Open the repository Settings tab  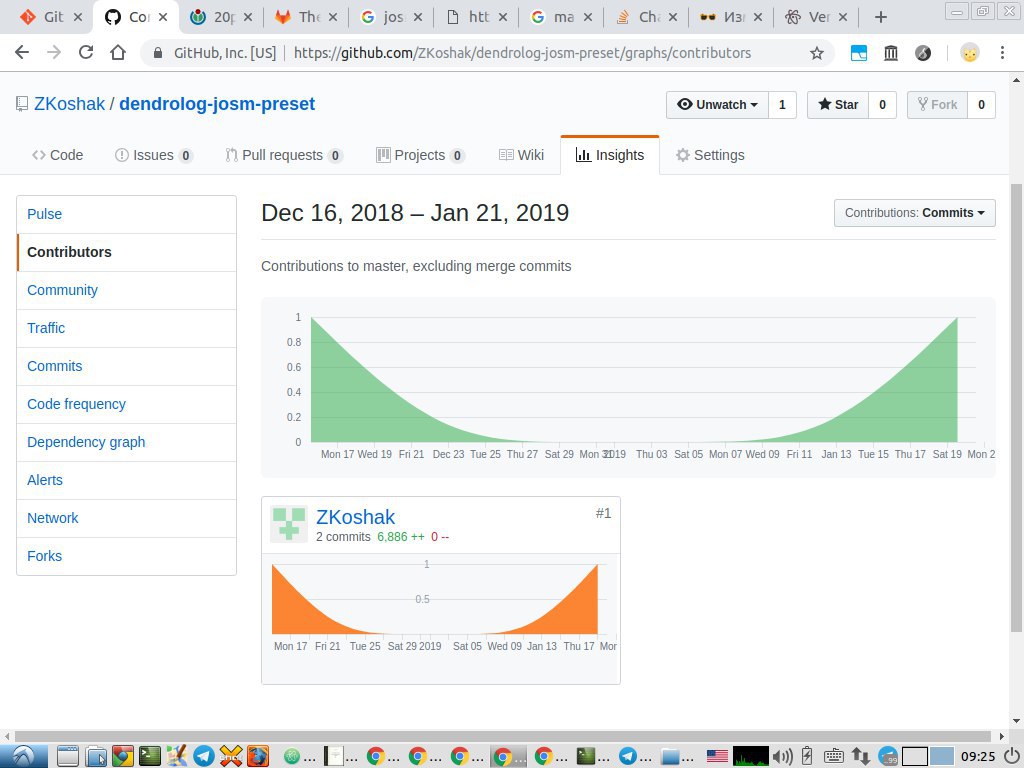(710, 155)
